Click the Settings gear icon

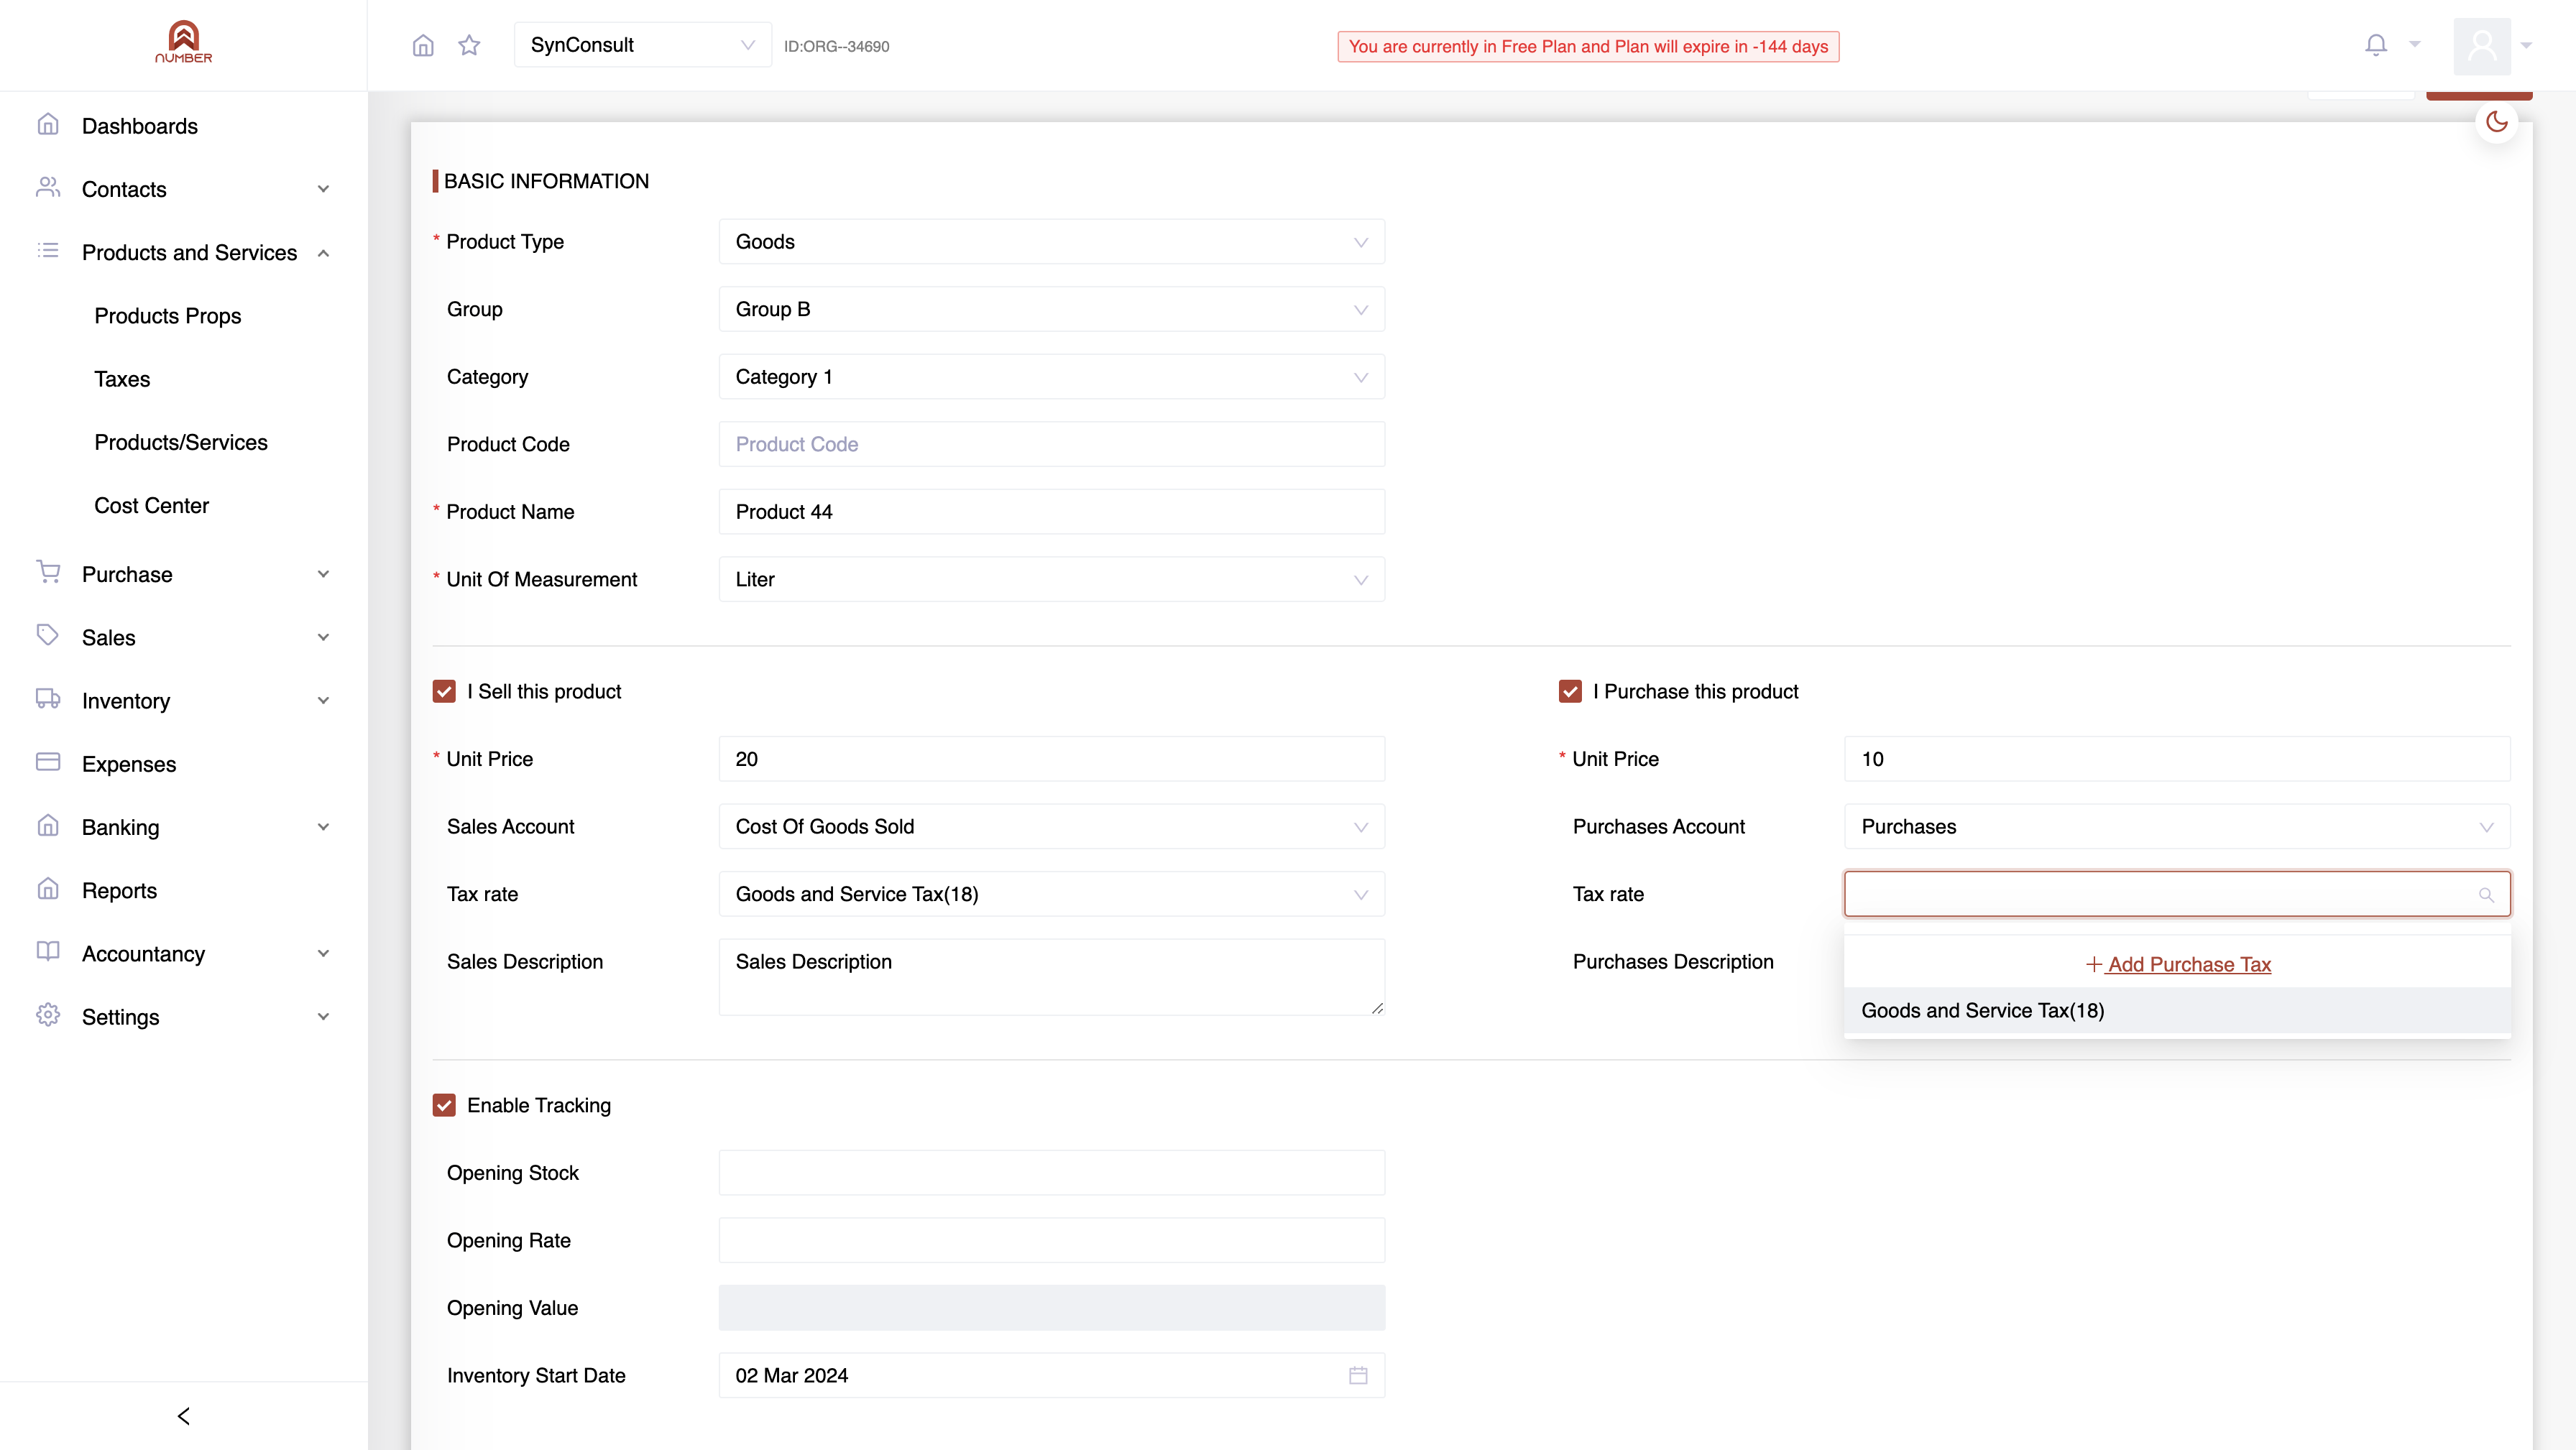48,1015
